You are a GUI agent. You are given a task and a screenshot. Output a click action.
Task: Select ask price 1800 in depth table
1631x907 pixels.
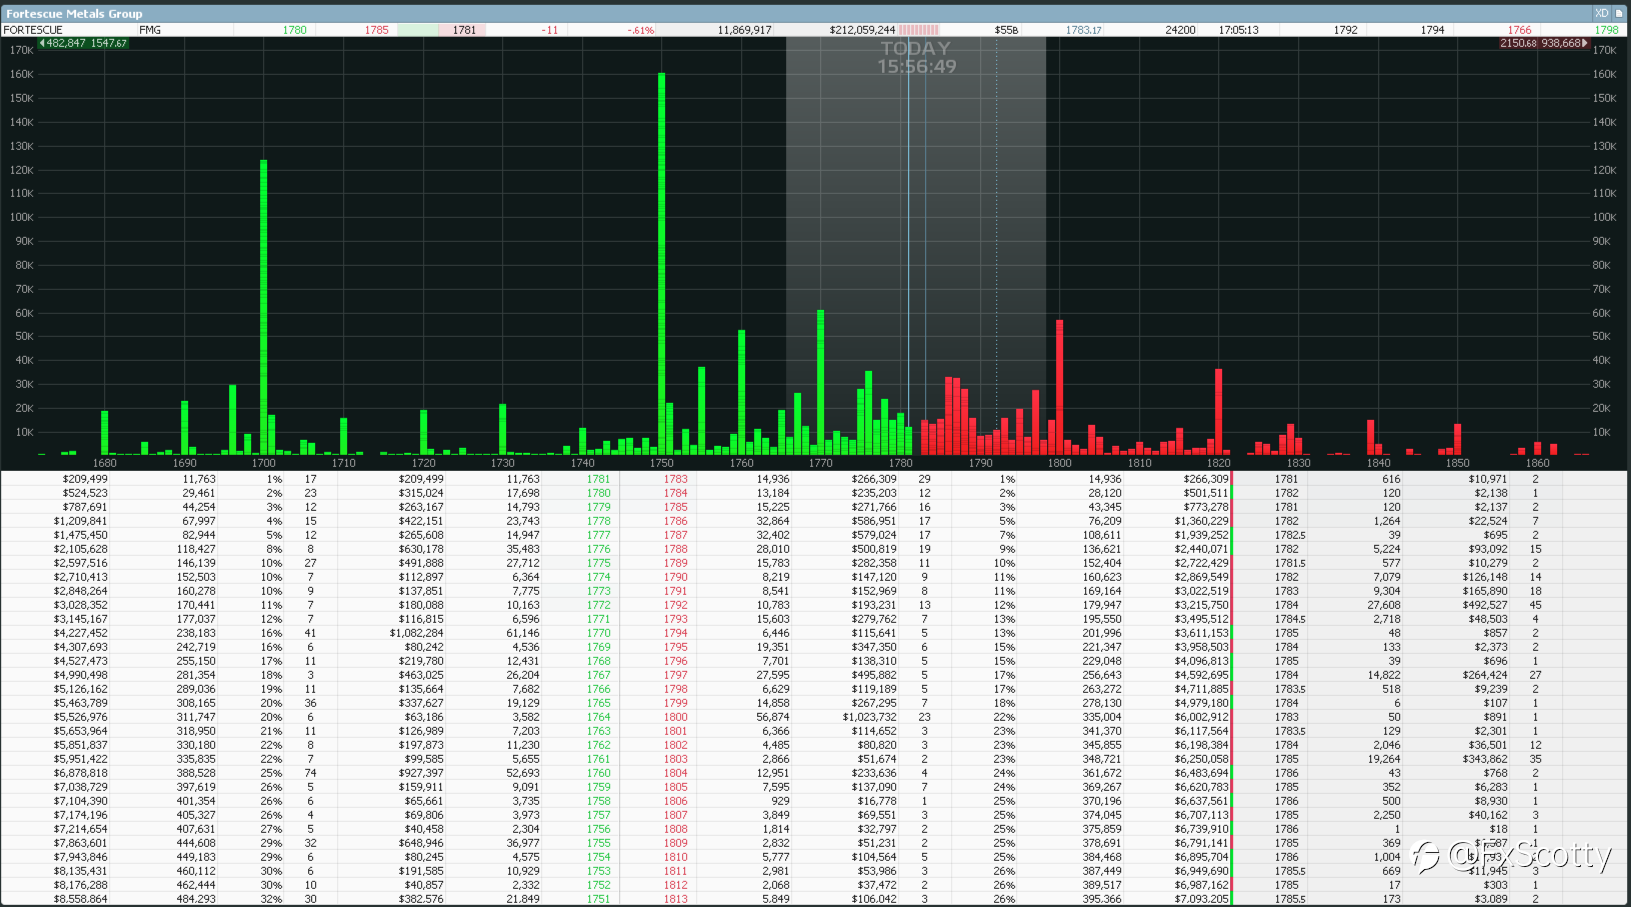click(x=676, y=717)
